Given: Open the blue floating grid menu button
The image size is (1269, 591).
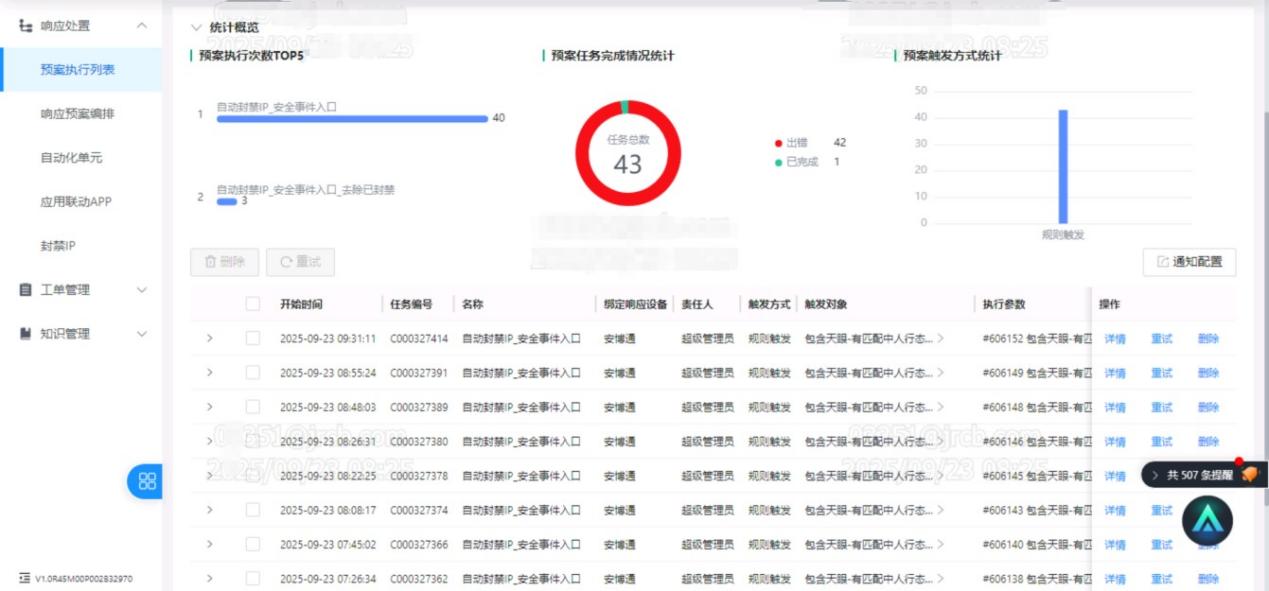Looking at the screenshot, I should coord(147,481).
